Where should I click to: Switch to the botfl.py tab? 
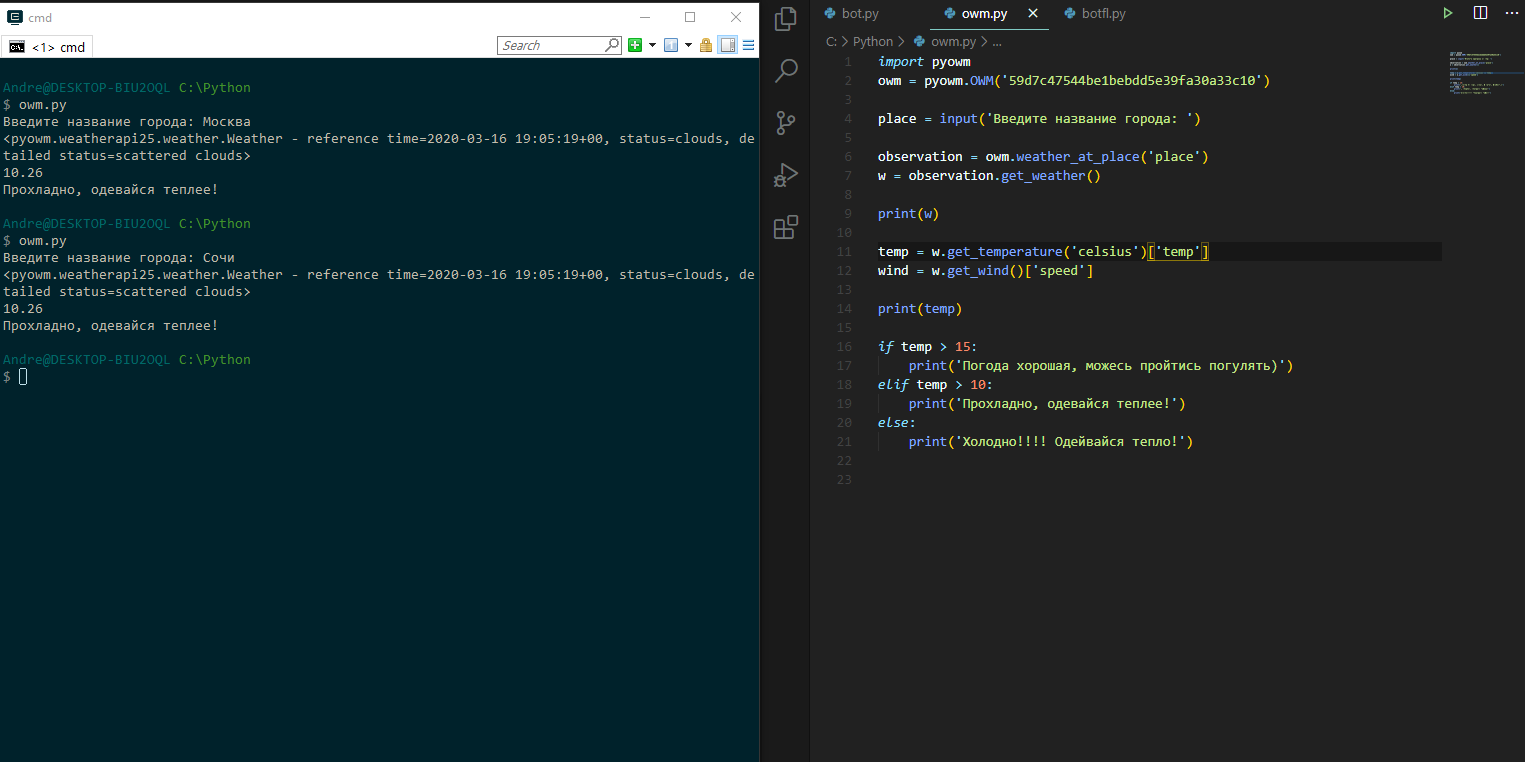click(1096, 14)
